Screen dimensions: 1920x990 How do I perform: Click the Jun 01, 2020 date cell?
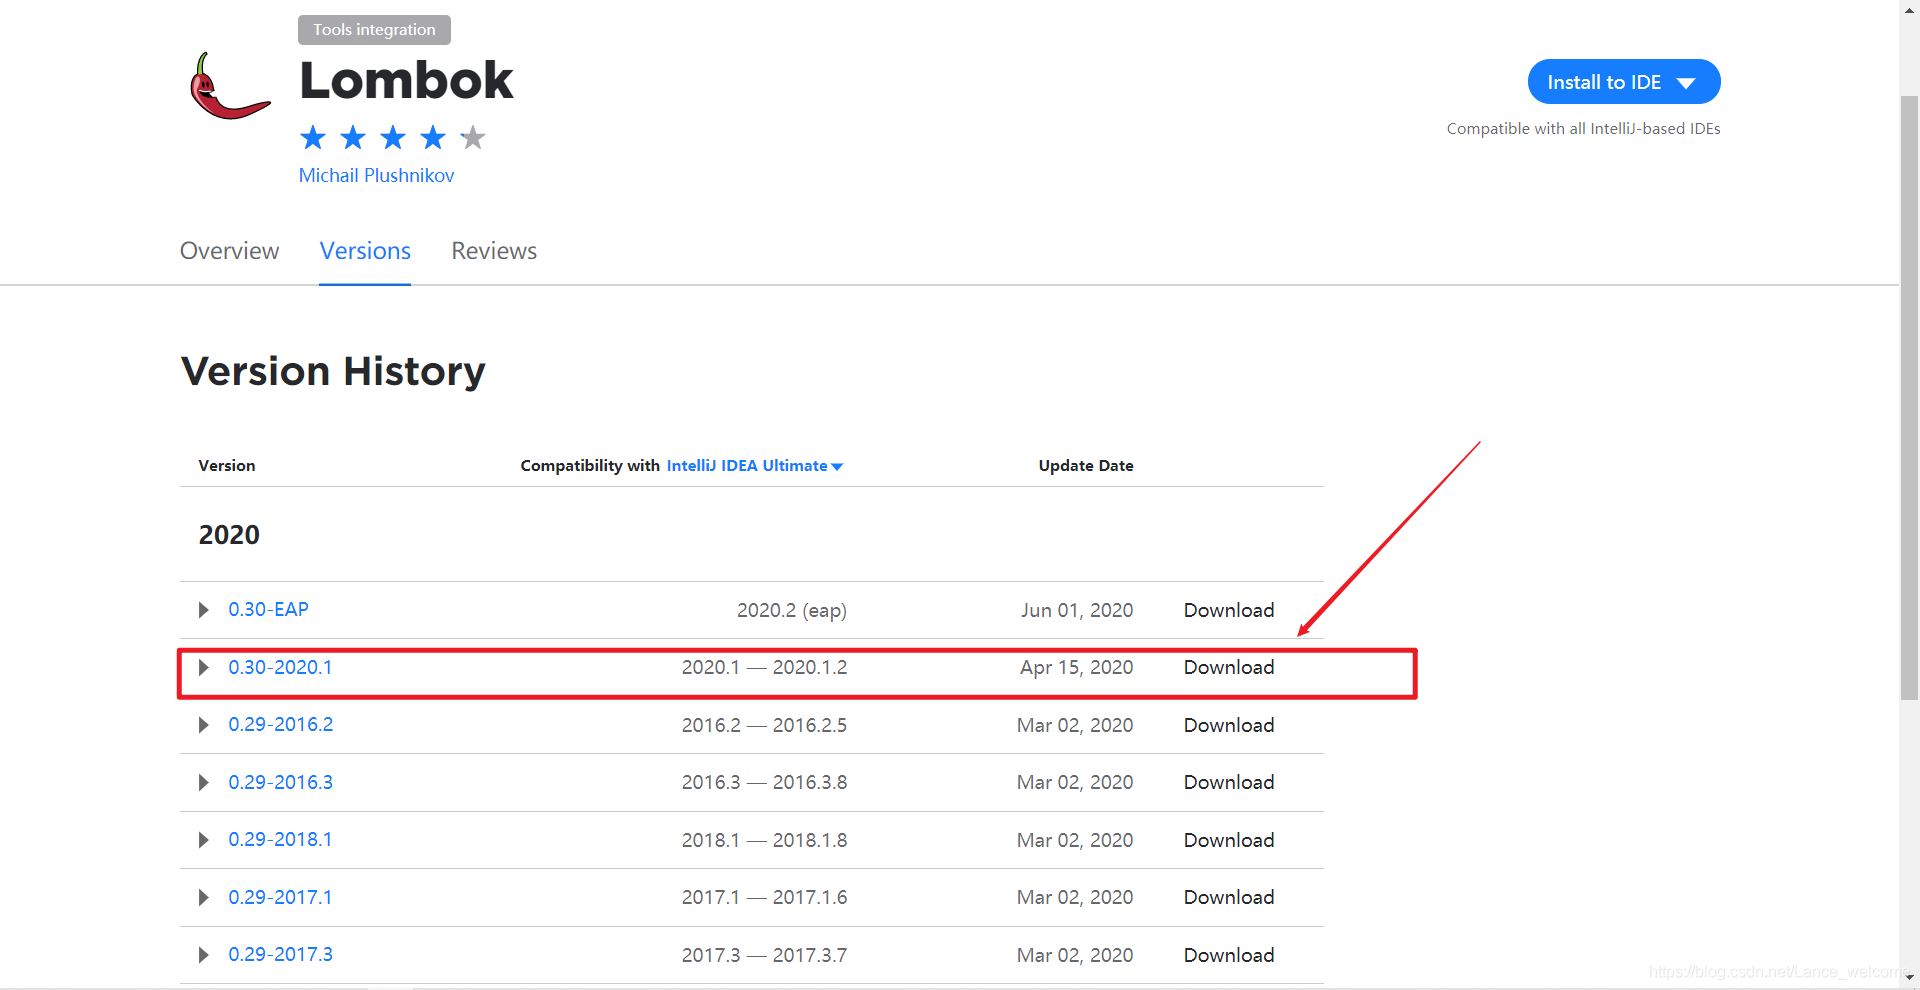point(1077,610)
